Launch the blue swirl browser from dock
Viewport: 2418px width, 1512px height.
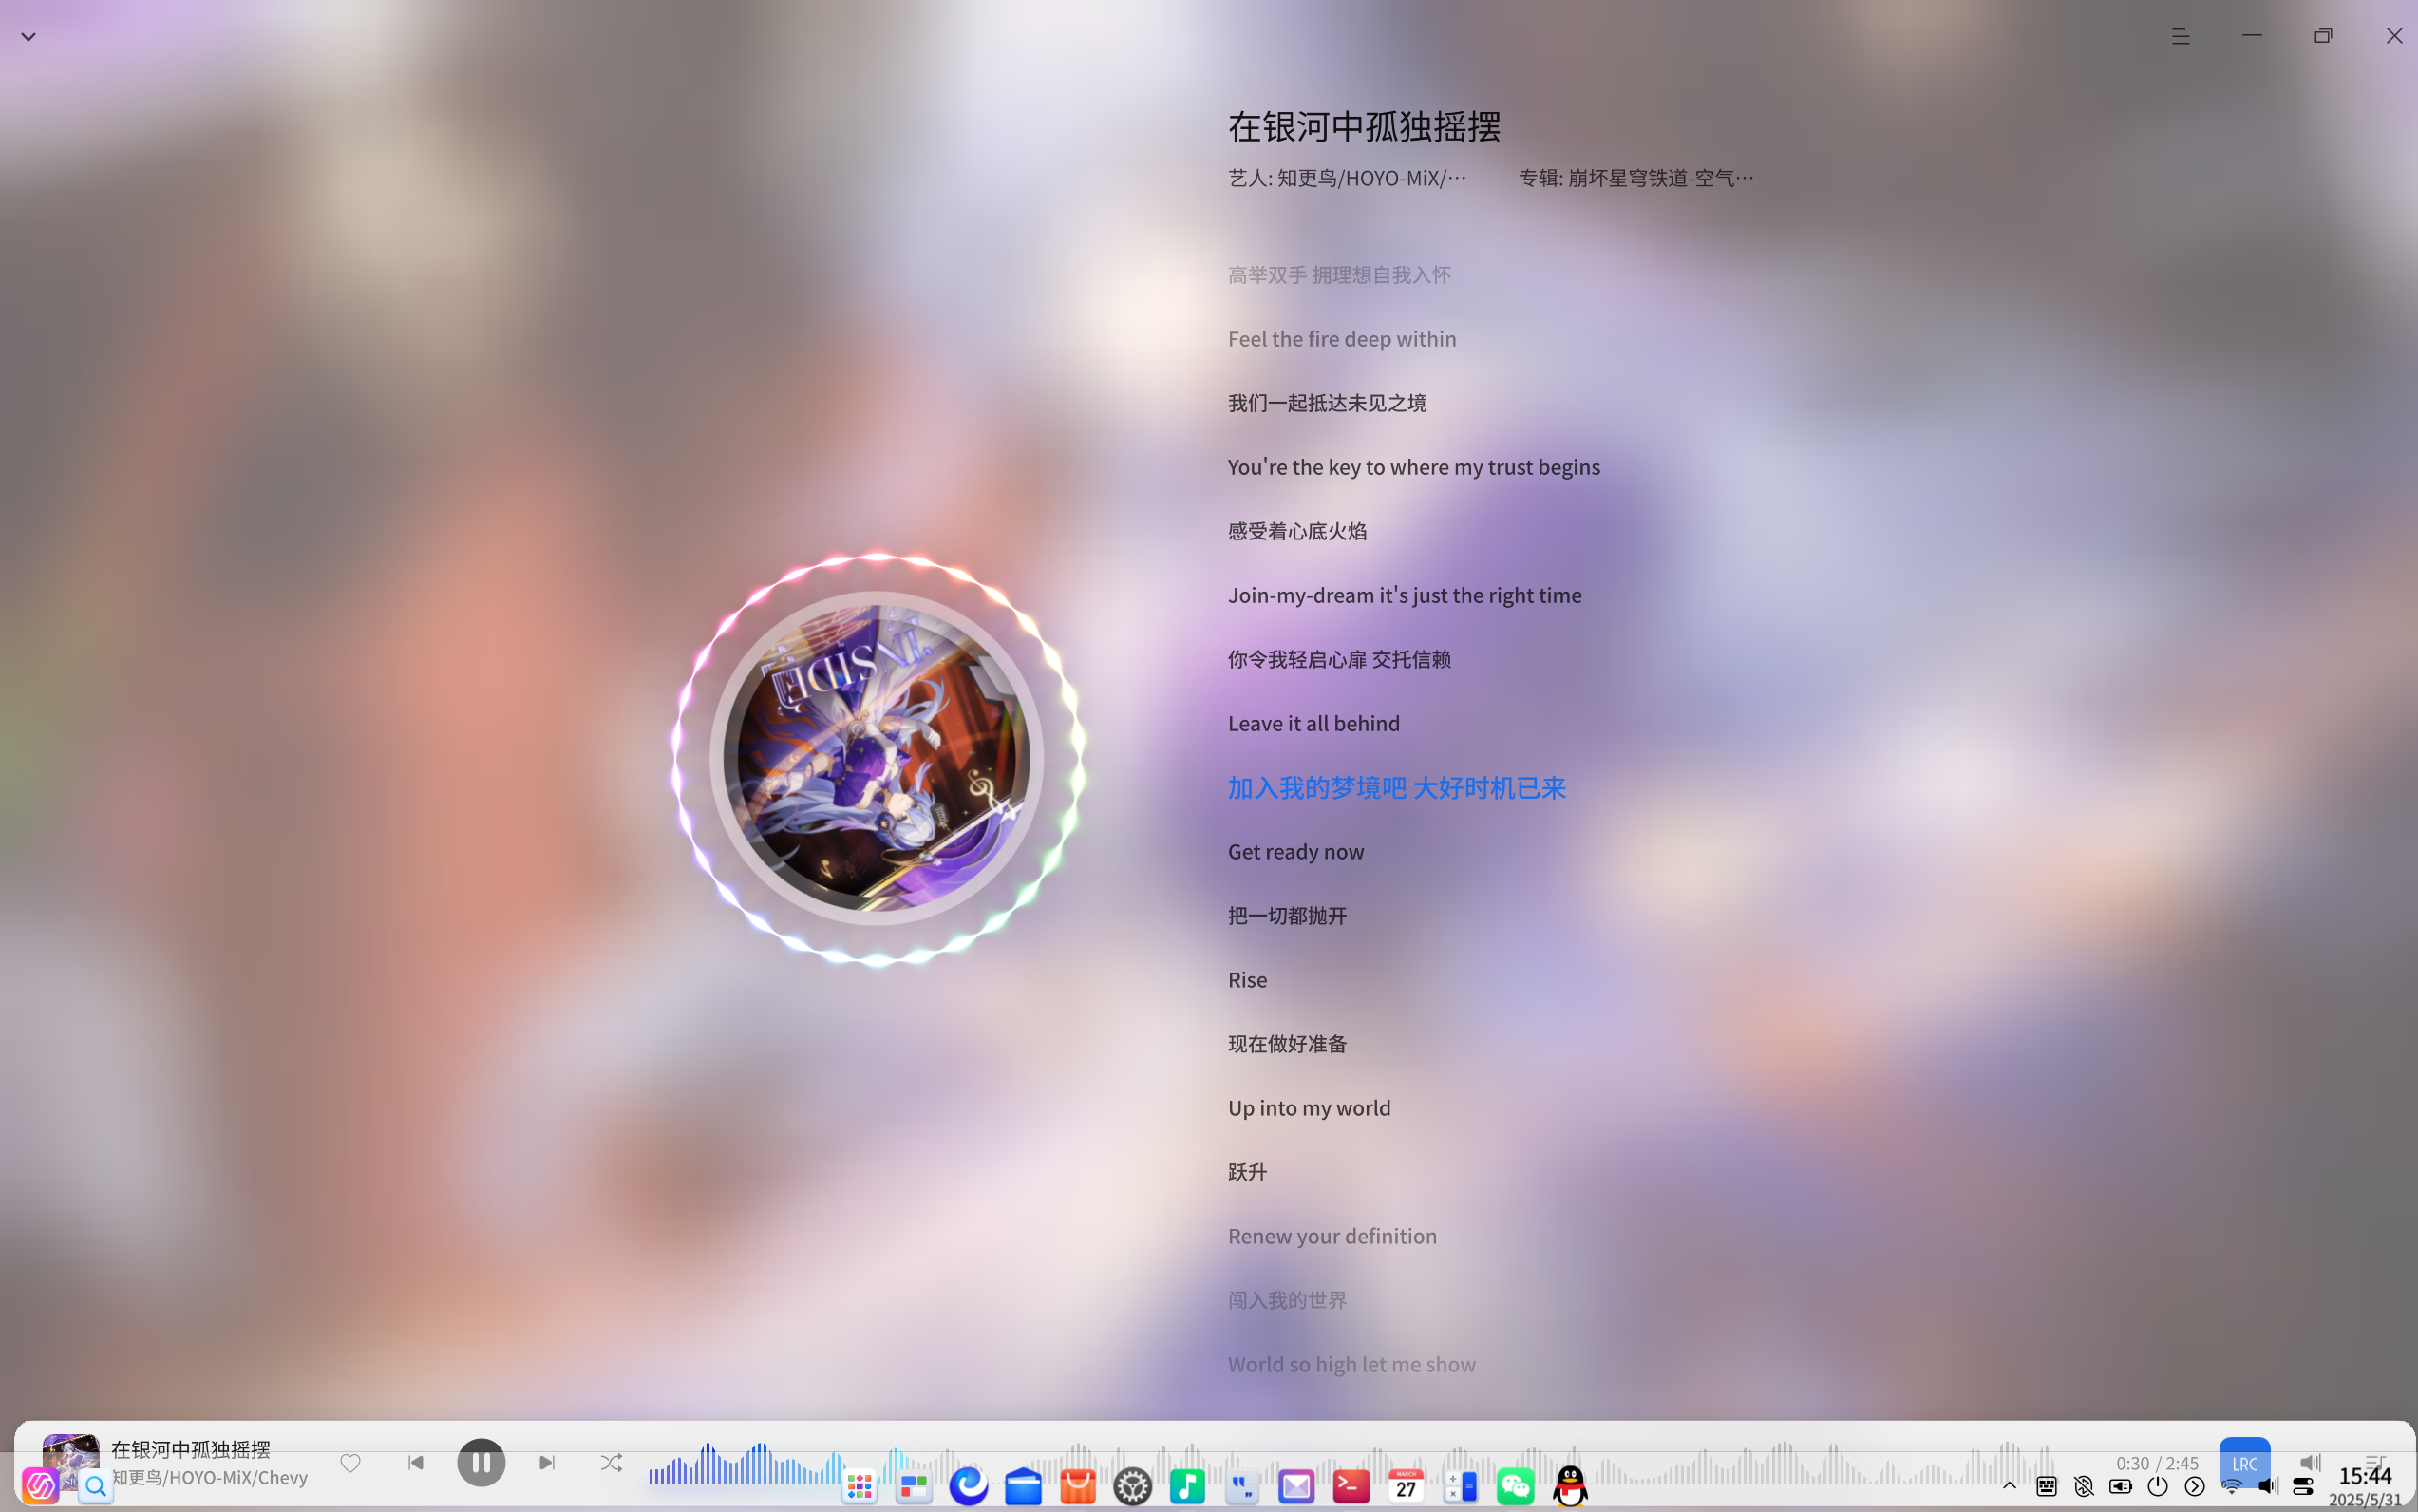(x=969, y=1487)
